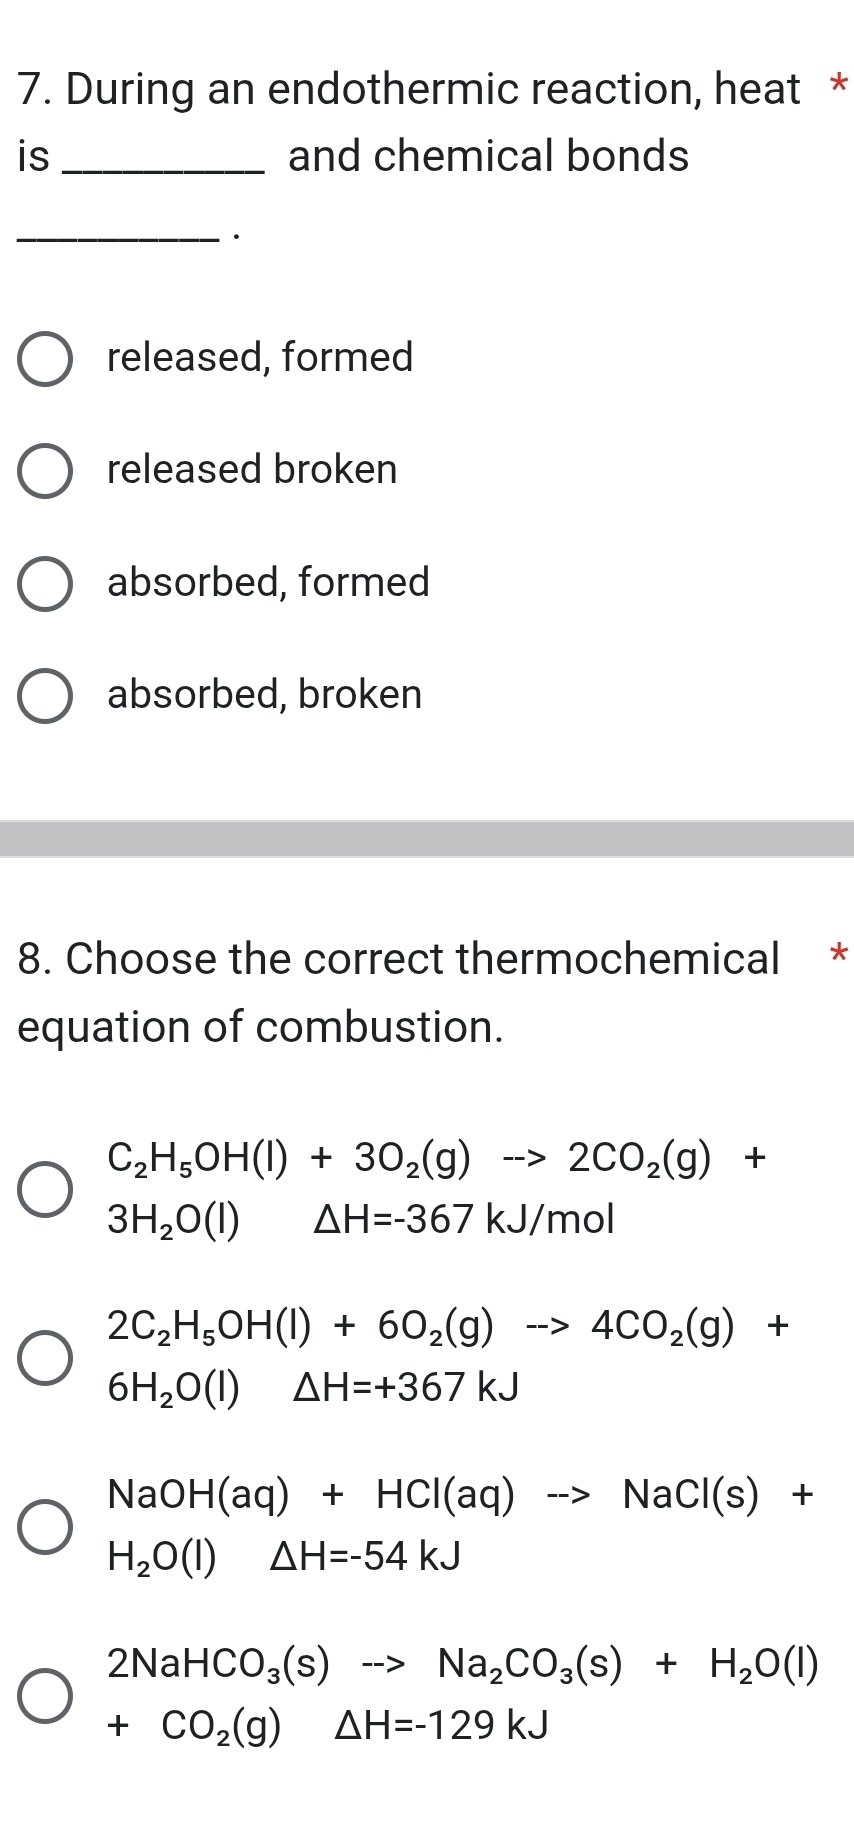
Task: Click the 'absorbed, formed' option label
Action: 268,582
